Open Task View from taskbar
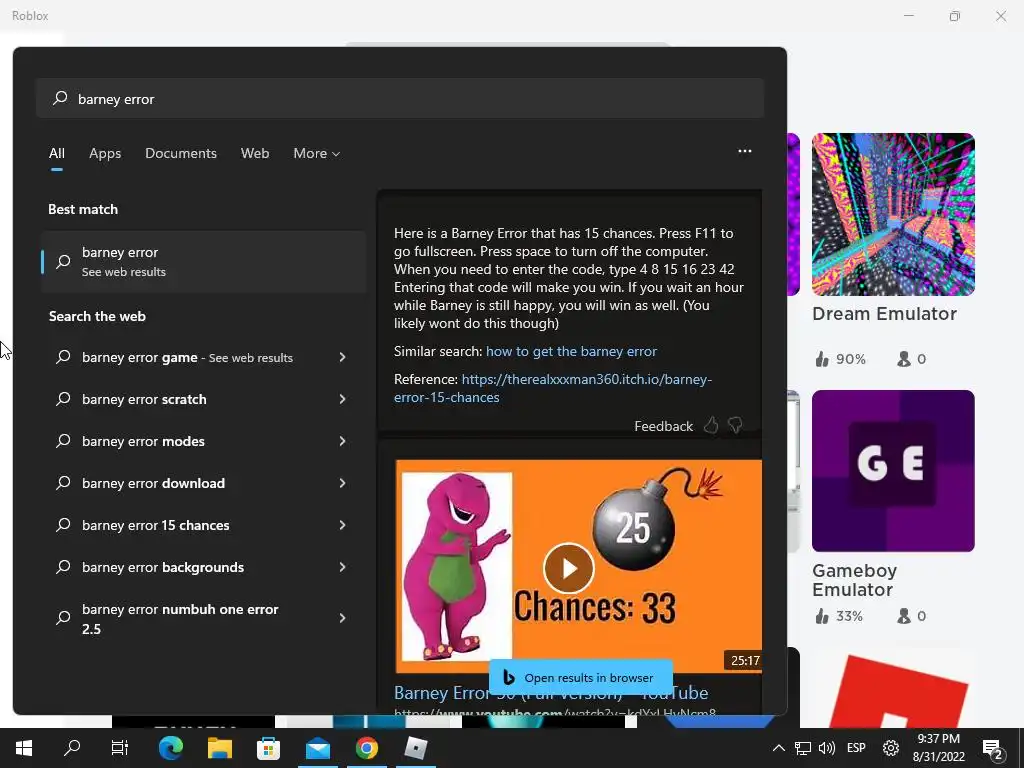1024x768 pixels. tap(120, 748)
